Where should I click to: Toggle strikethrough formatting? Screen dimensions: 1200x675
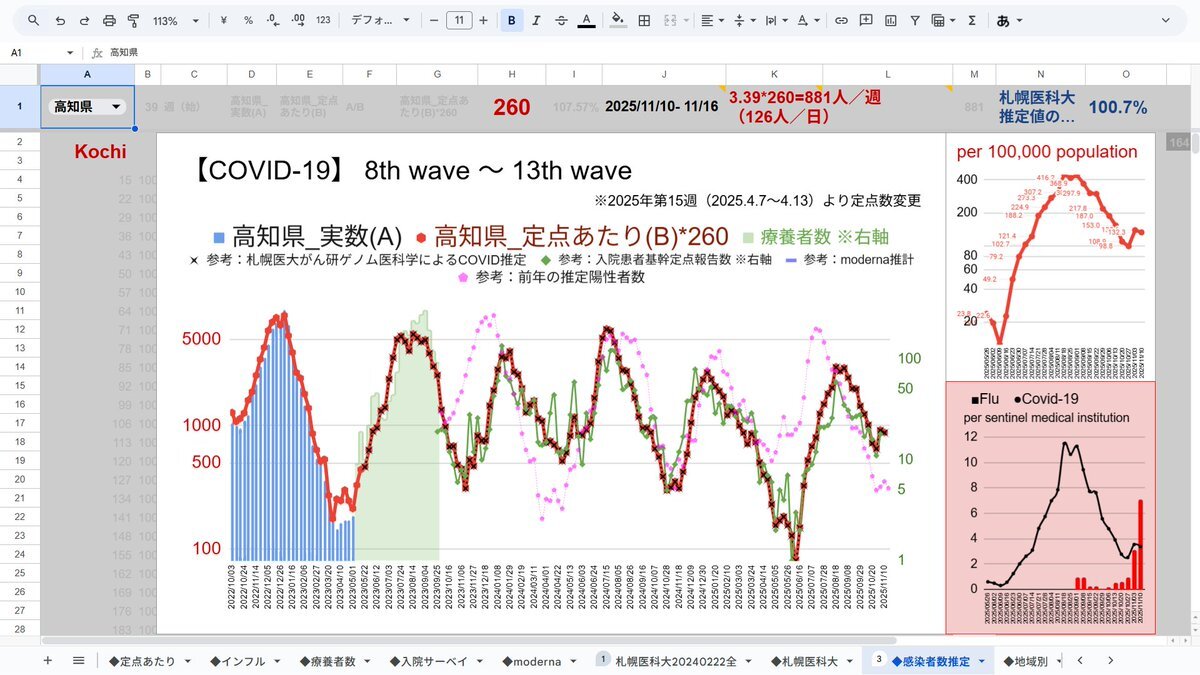[561, 20]
